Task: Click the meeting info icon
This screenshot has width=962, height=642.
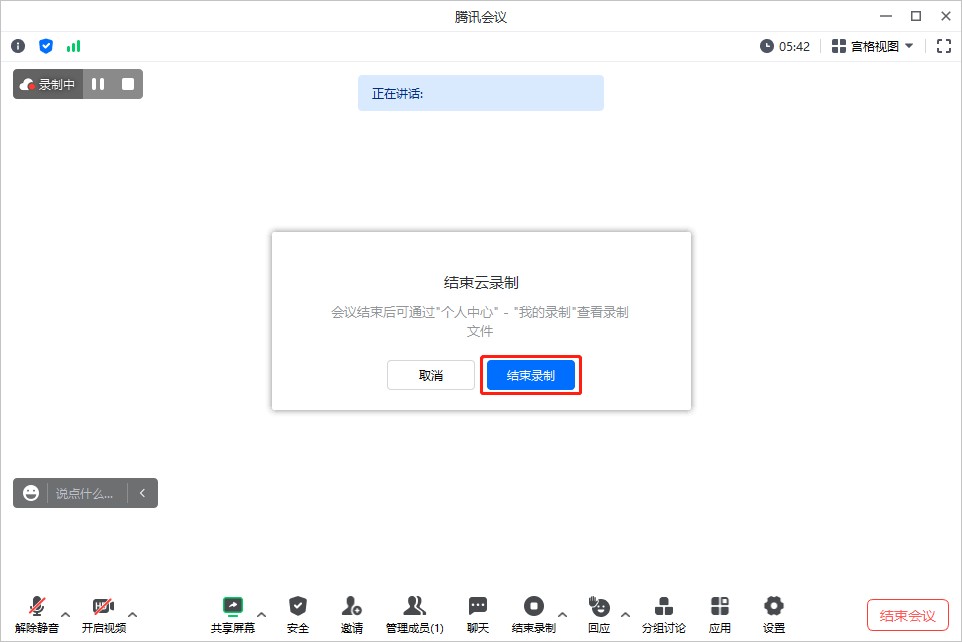Action: (x=18, y=46)
